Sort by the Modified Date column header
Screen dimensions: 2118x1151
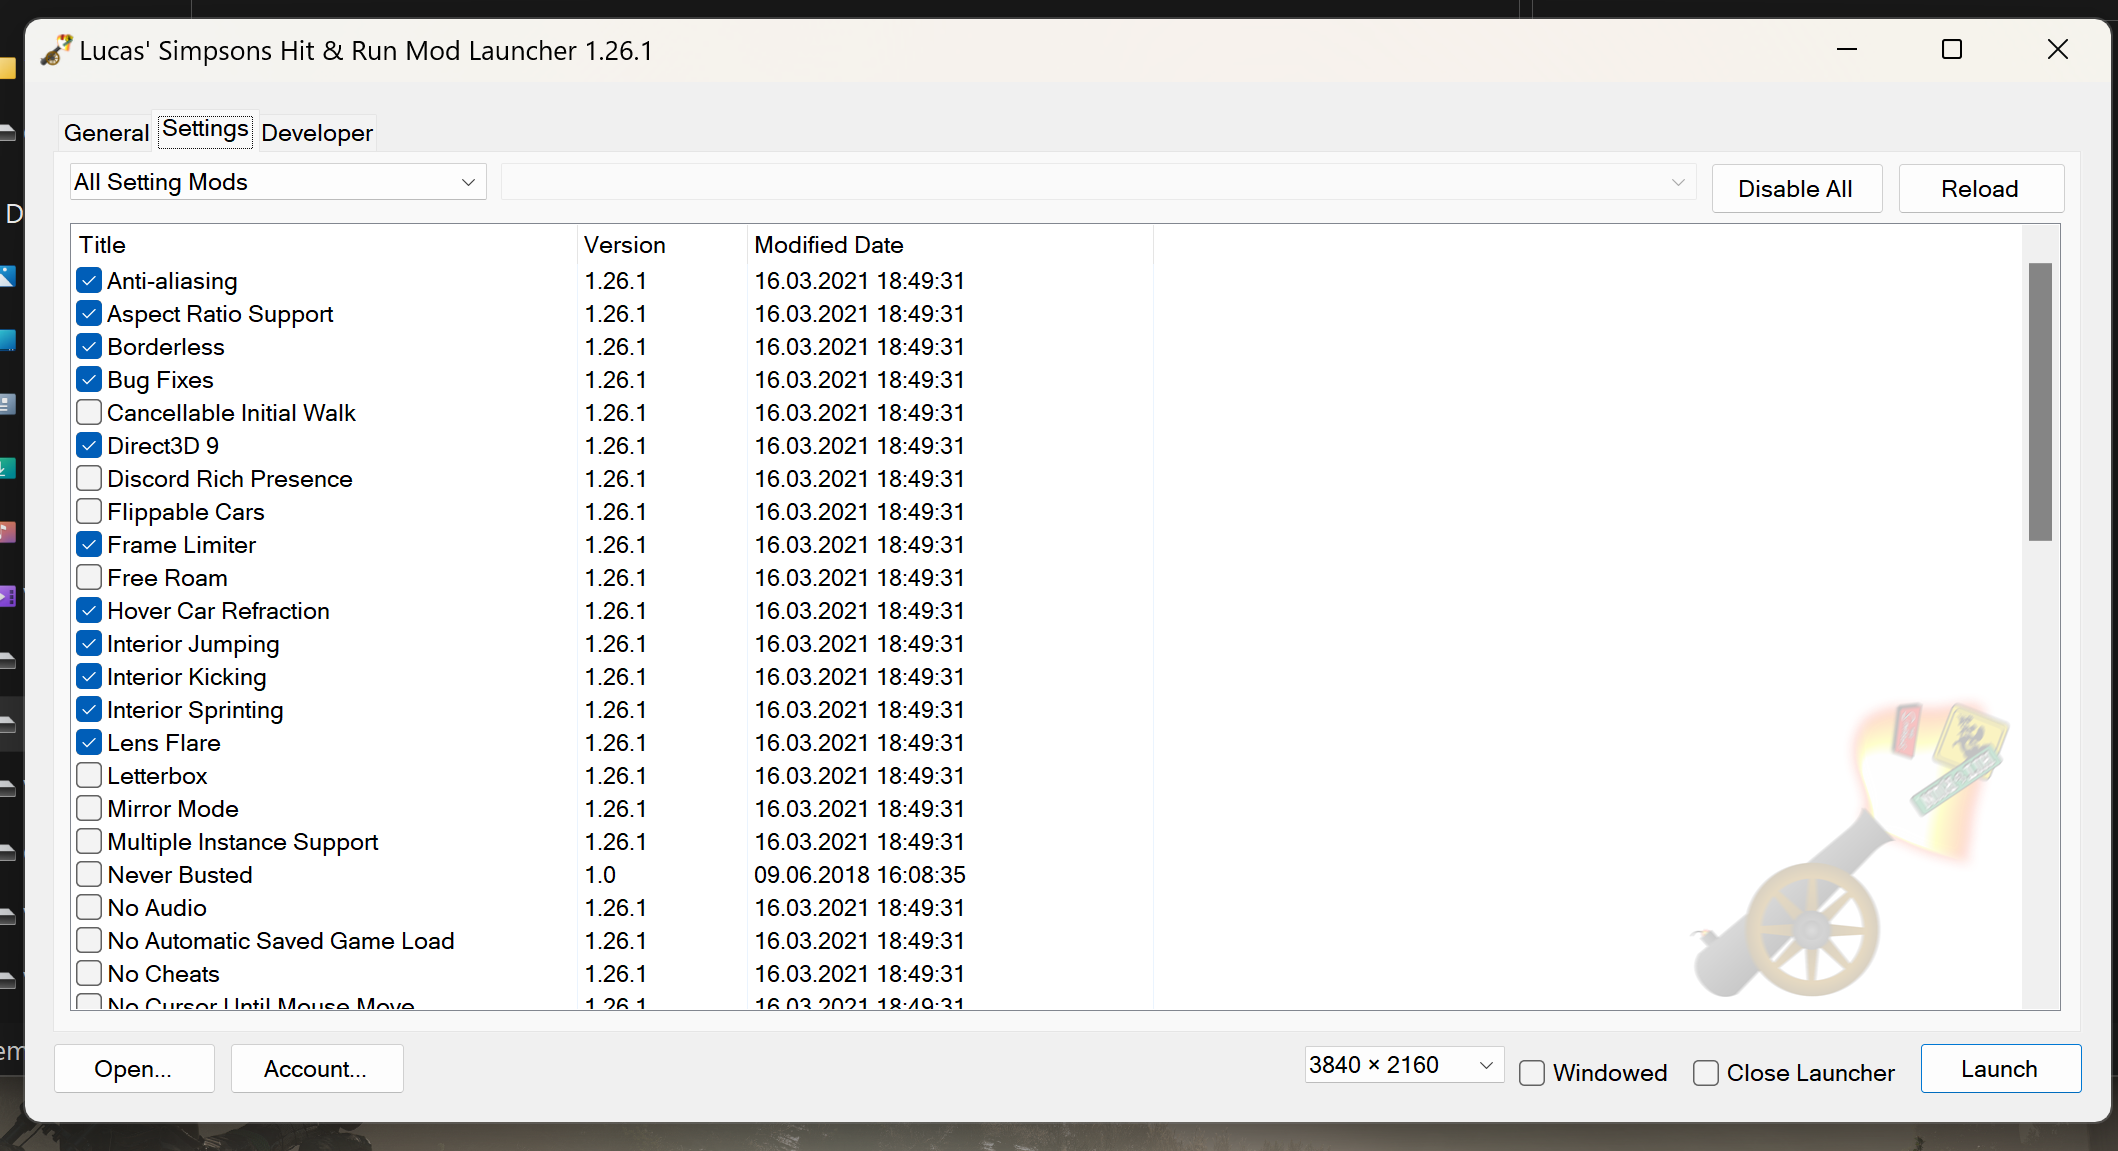click(x=950, y=245)
